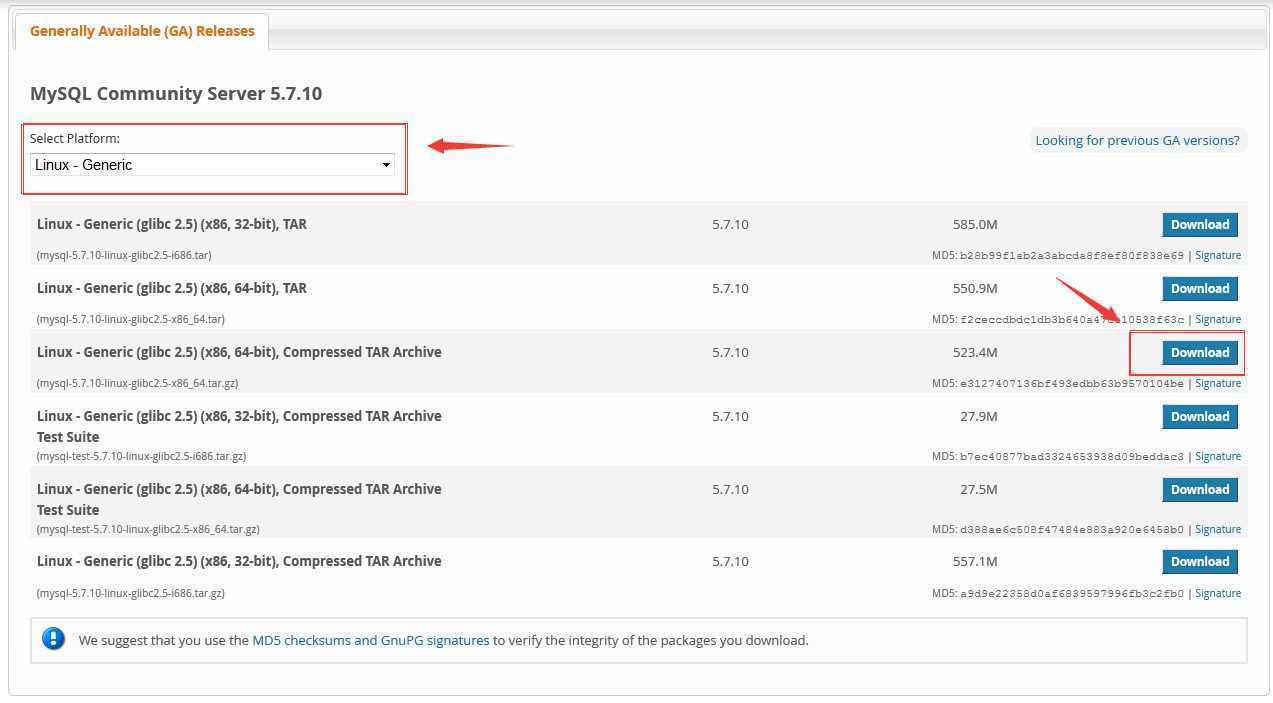Download the 64-bit Test Suite 27.5M archive
1273x703 pixels.
1200,490
